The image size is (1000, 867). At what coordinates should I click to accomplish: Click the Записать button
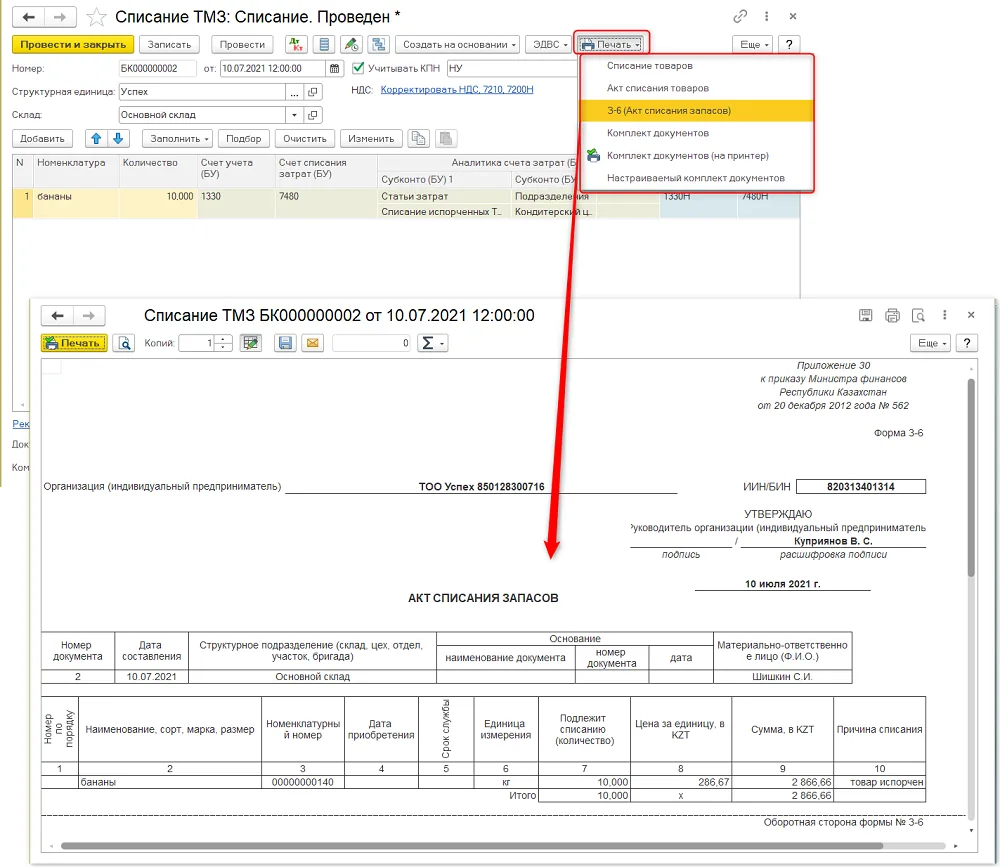pos(169,45)
